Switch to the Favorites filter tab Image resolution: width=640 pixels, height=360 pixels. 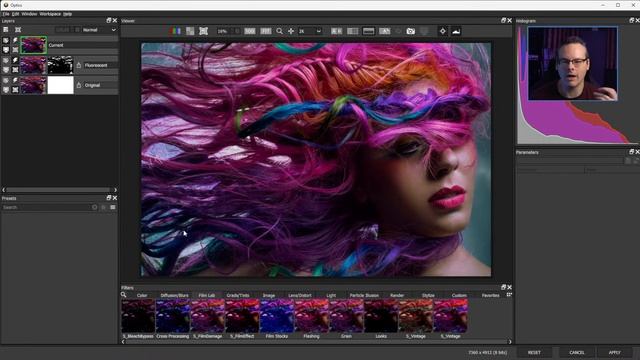[491, 295]
